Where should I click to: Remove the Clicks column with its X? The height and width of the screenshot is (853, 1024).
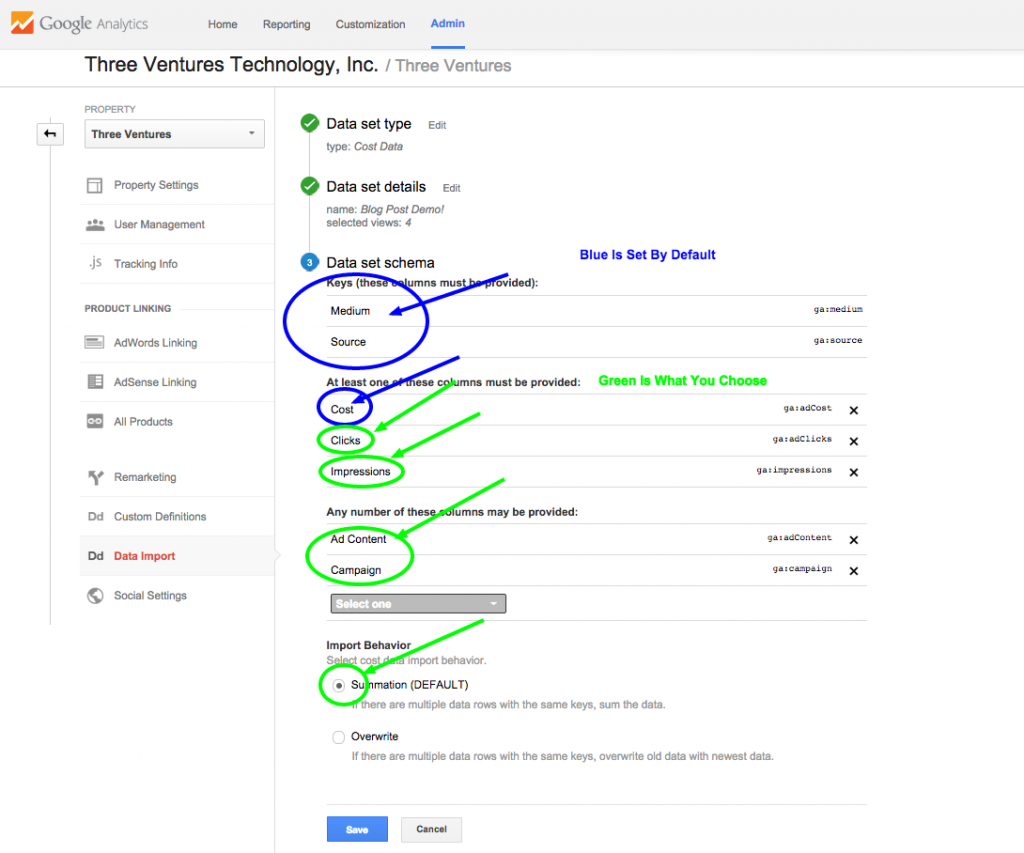tap(854, 442)
